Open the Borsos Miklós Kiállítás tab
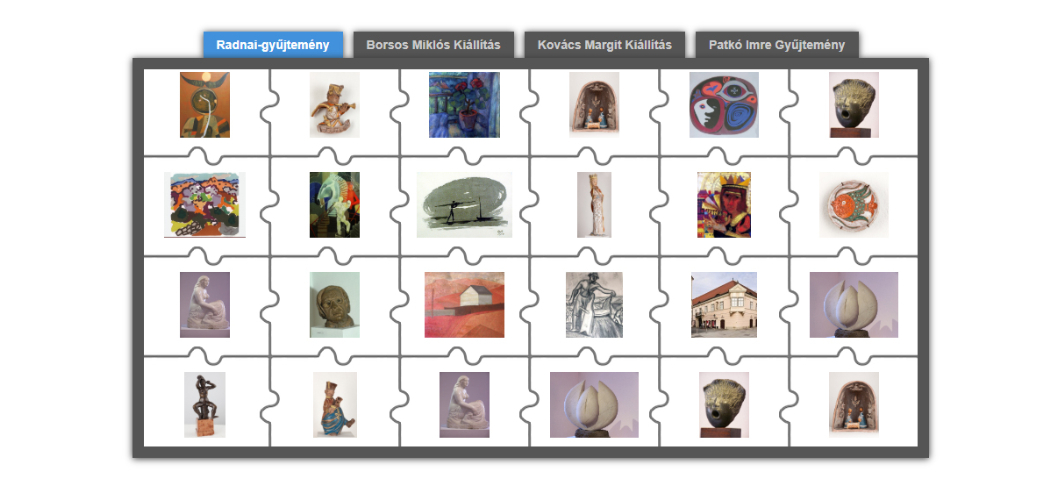 tap(433, 45)
